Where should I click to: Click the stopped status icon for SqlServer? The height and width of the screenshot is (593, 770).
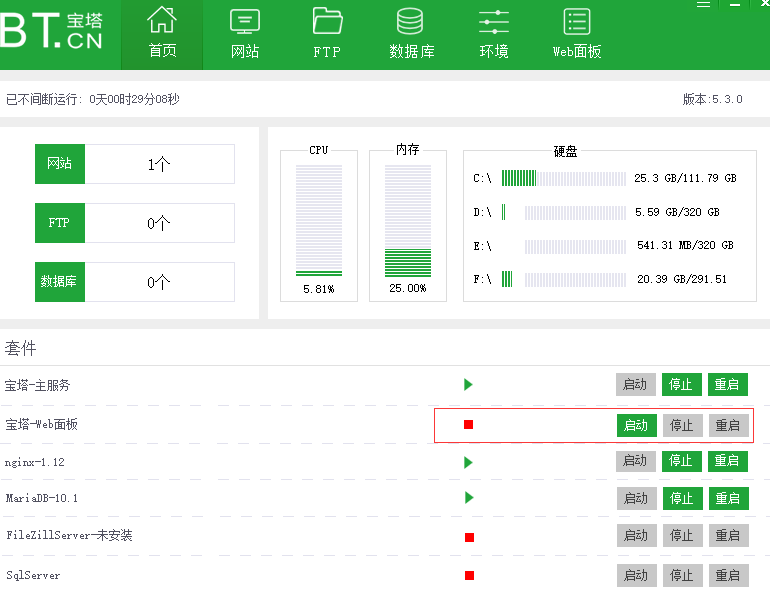tap(469, 575)
